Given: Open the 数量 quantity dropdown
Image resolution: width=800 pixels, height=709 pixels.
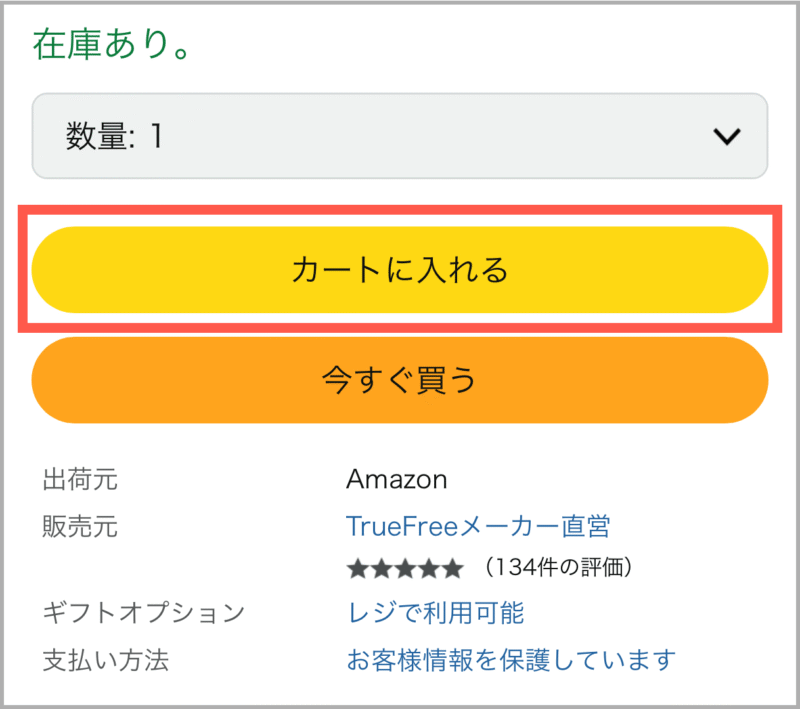Looking at the screenshot, I should point(399,136).
